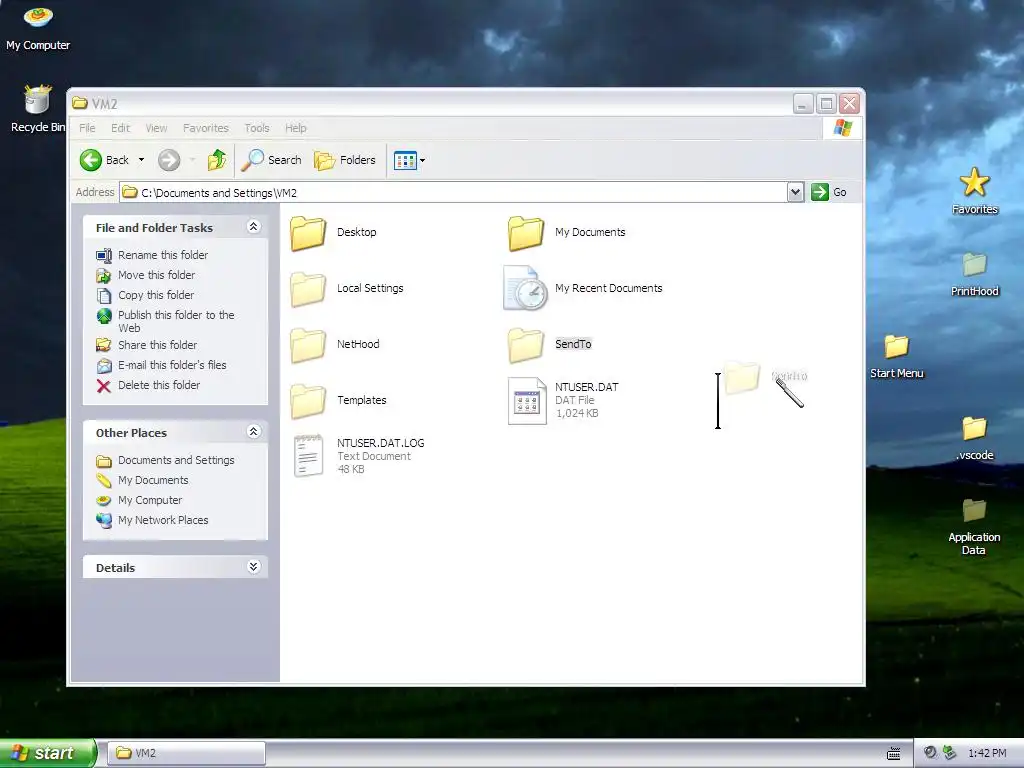The image size is (1024, 768).
Task: Open the Edit menu
Action: [120, 128]
